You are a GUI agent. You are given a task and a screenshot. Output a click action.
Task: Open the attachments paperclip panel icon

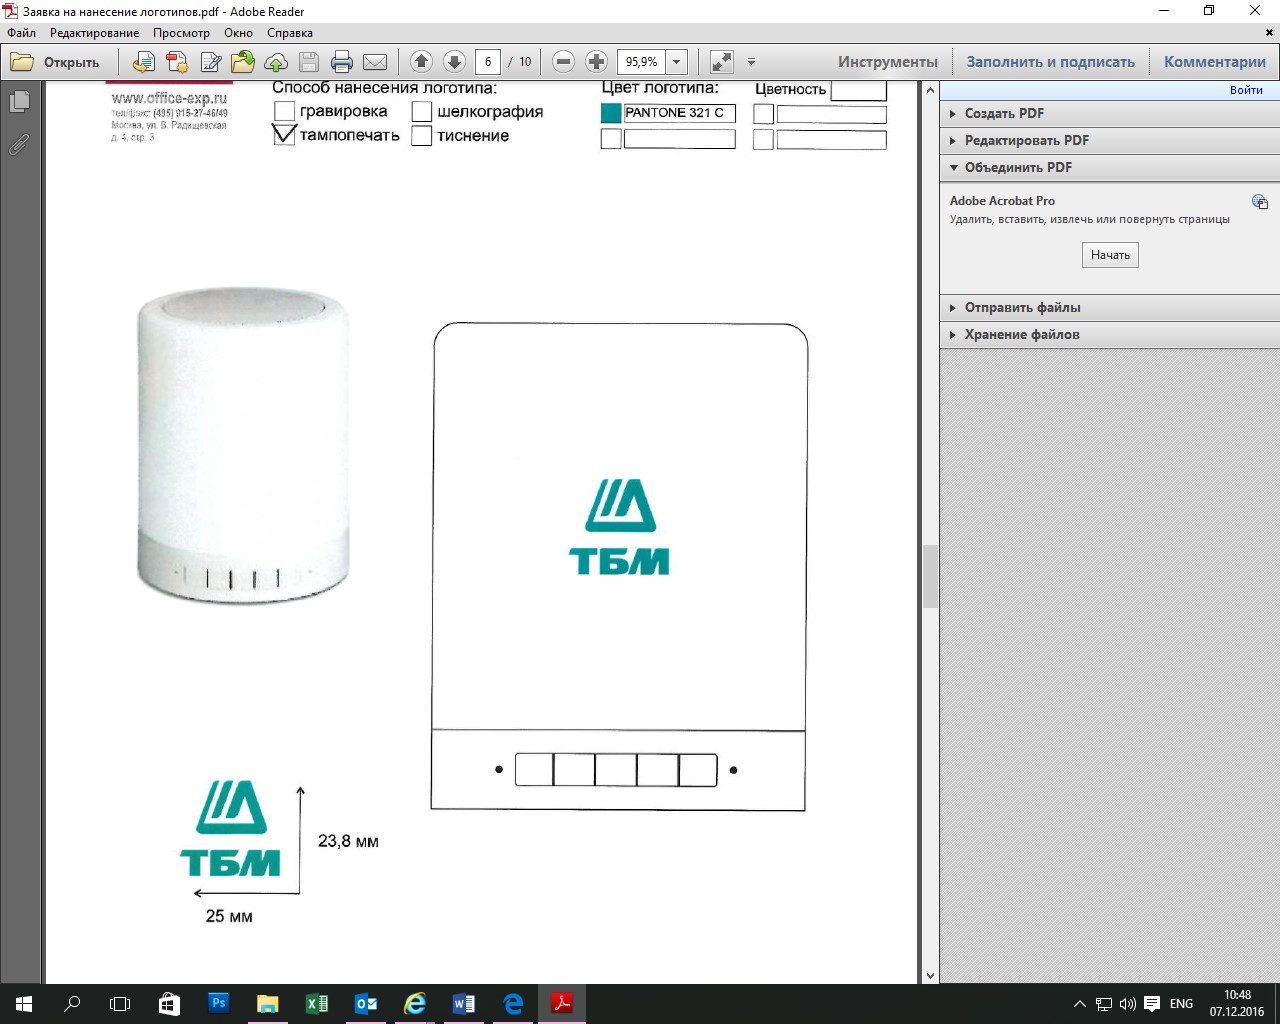(x=19, y=145)
